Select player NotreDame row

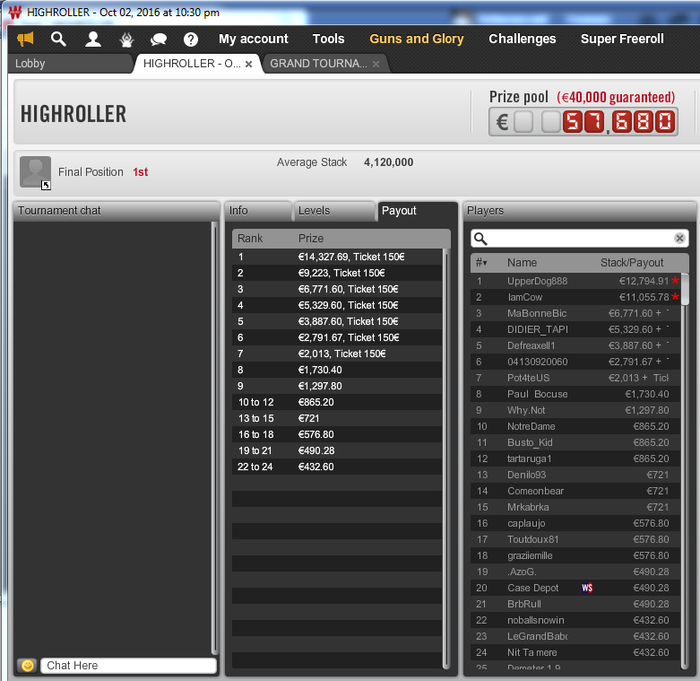575,426
